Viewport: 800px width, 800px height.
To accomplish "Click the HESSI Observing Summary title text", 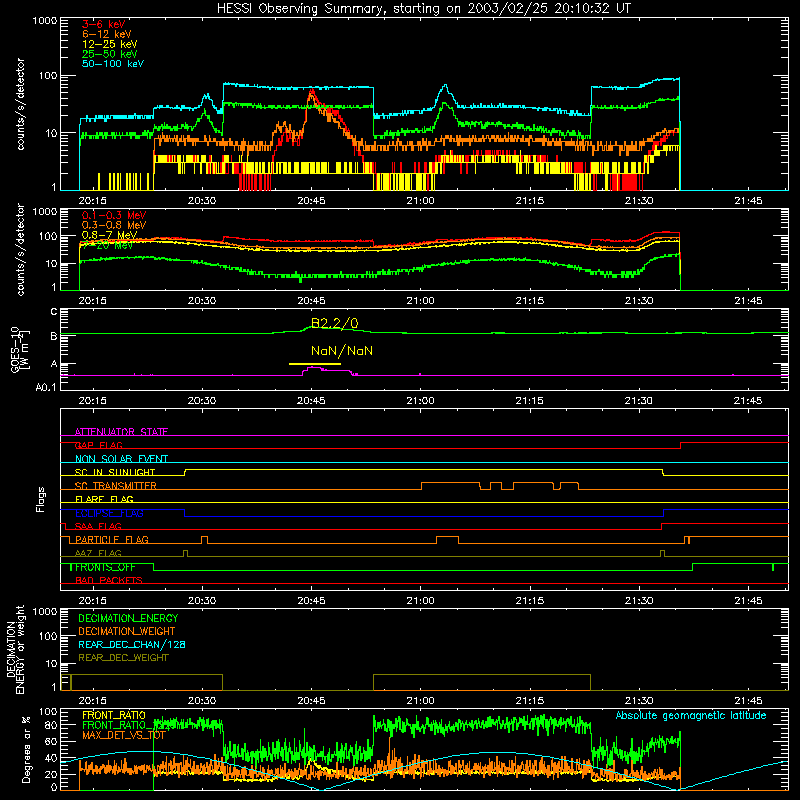I will tap(424, 8).
